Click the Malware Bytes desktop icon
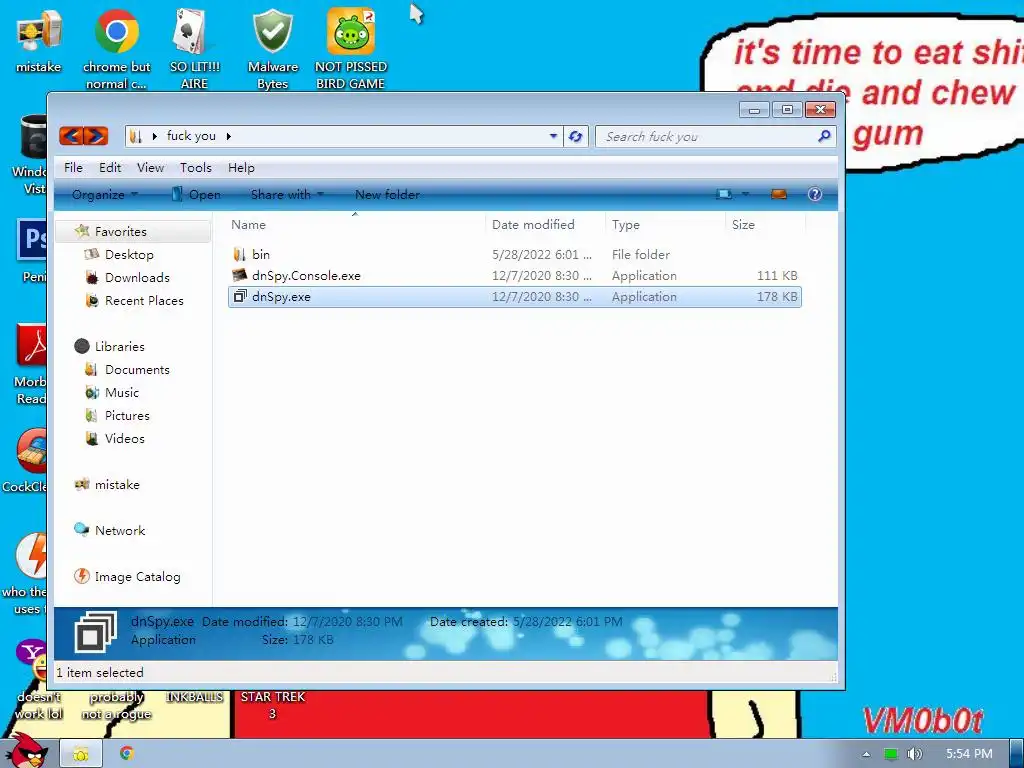Image resolution: width=1024 pixels, height=768 pixels. (272, 50)
